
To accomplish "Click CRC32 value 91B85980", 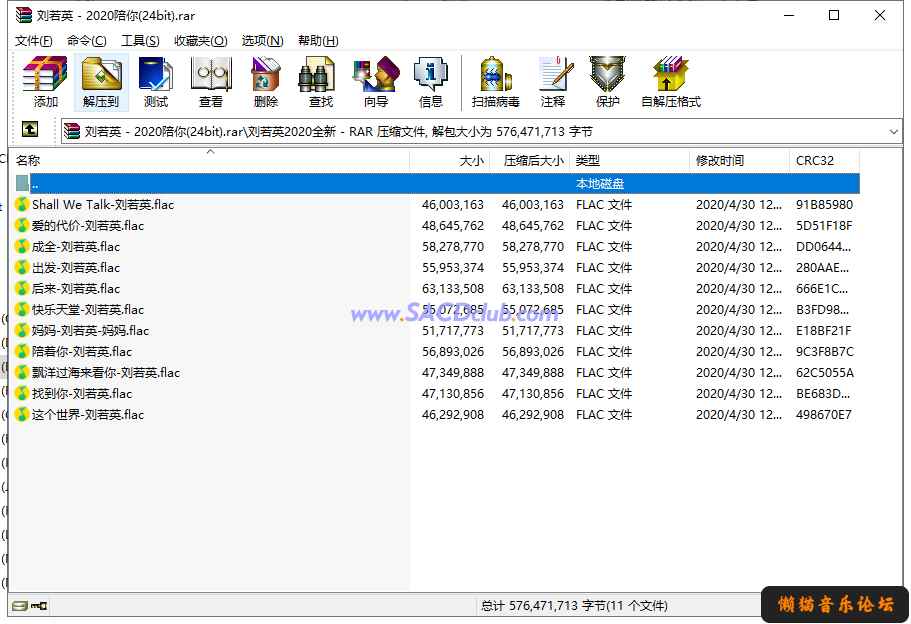I will (x=824, y=205).
